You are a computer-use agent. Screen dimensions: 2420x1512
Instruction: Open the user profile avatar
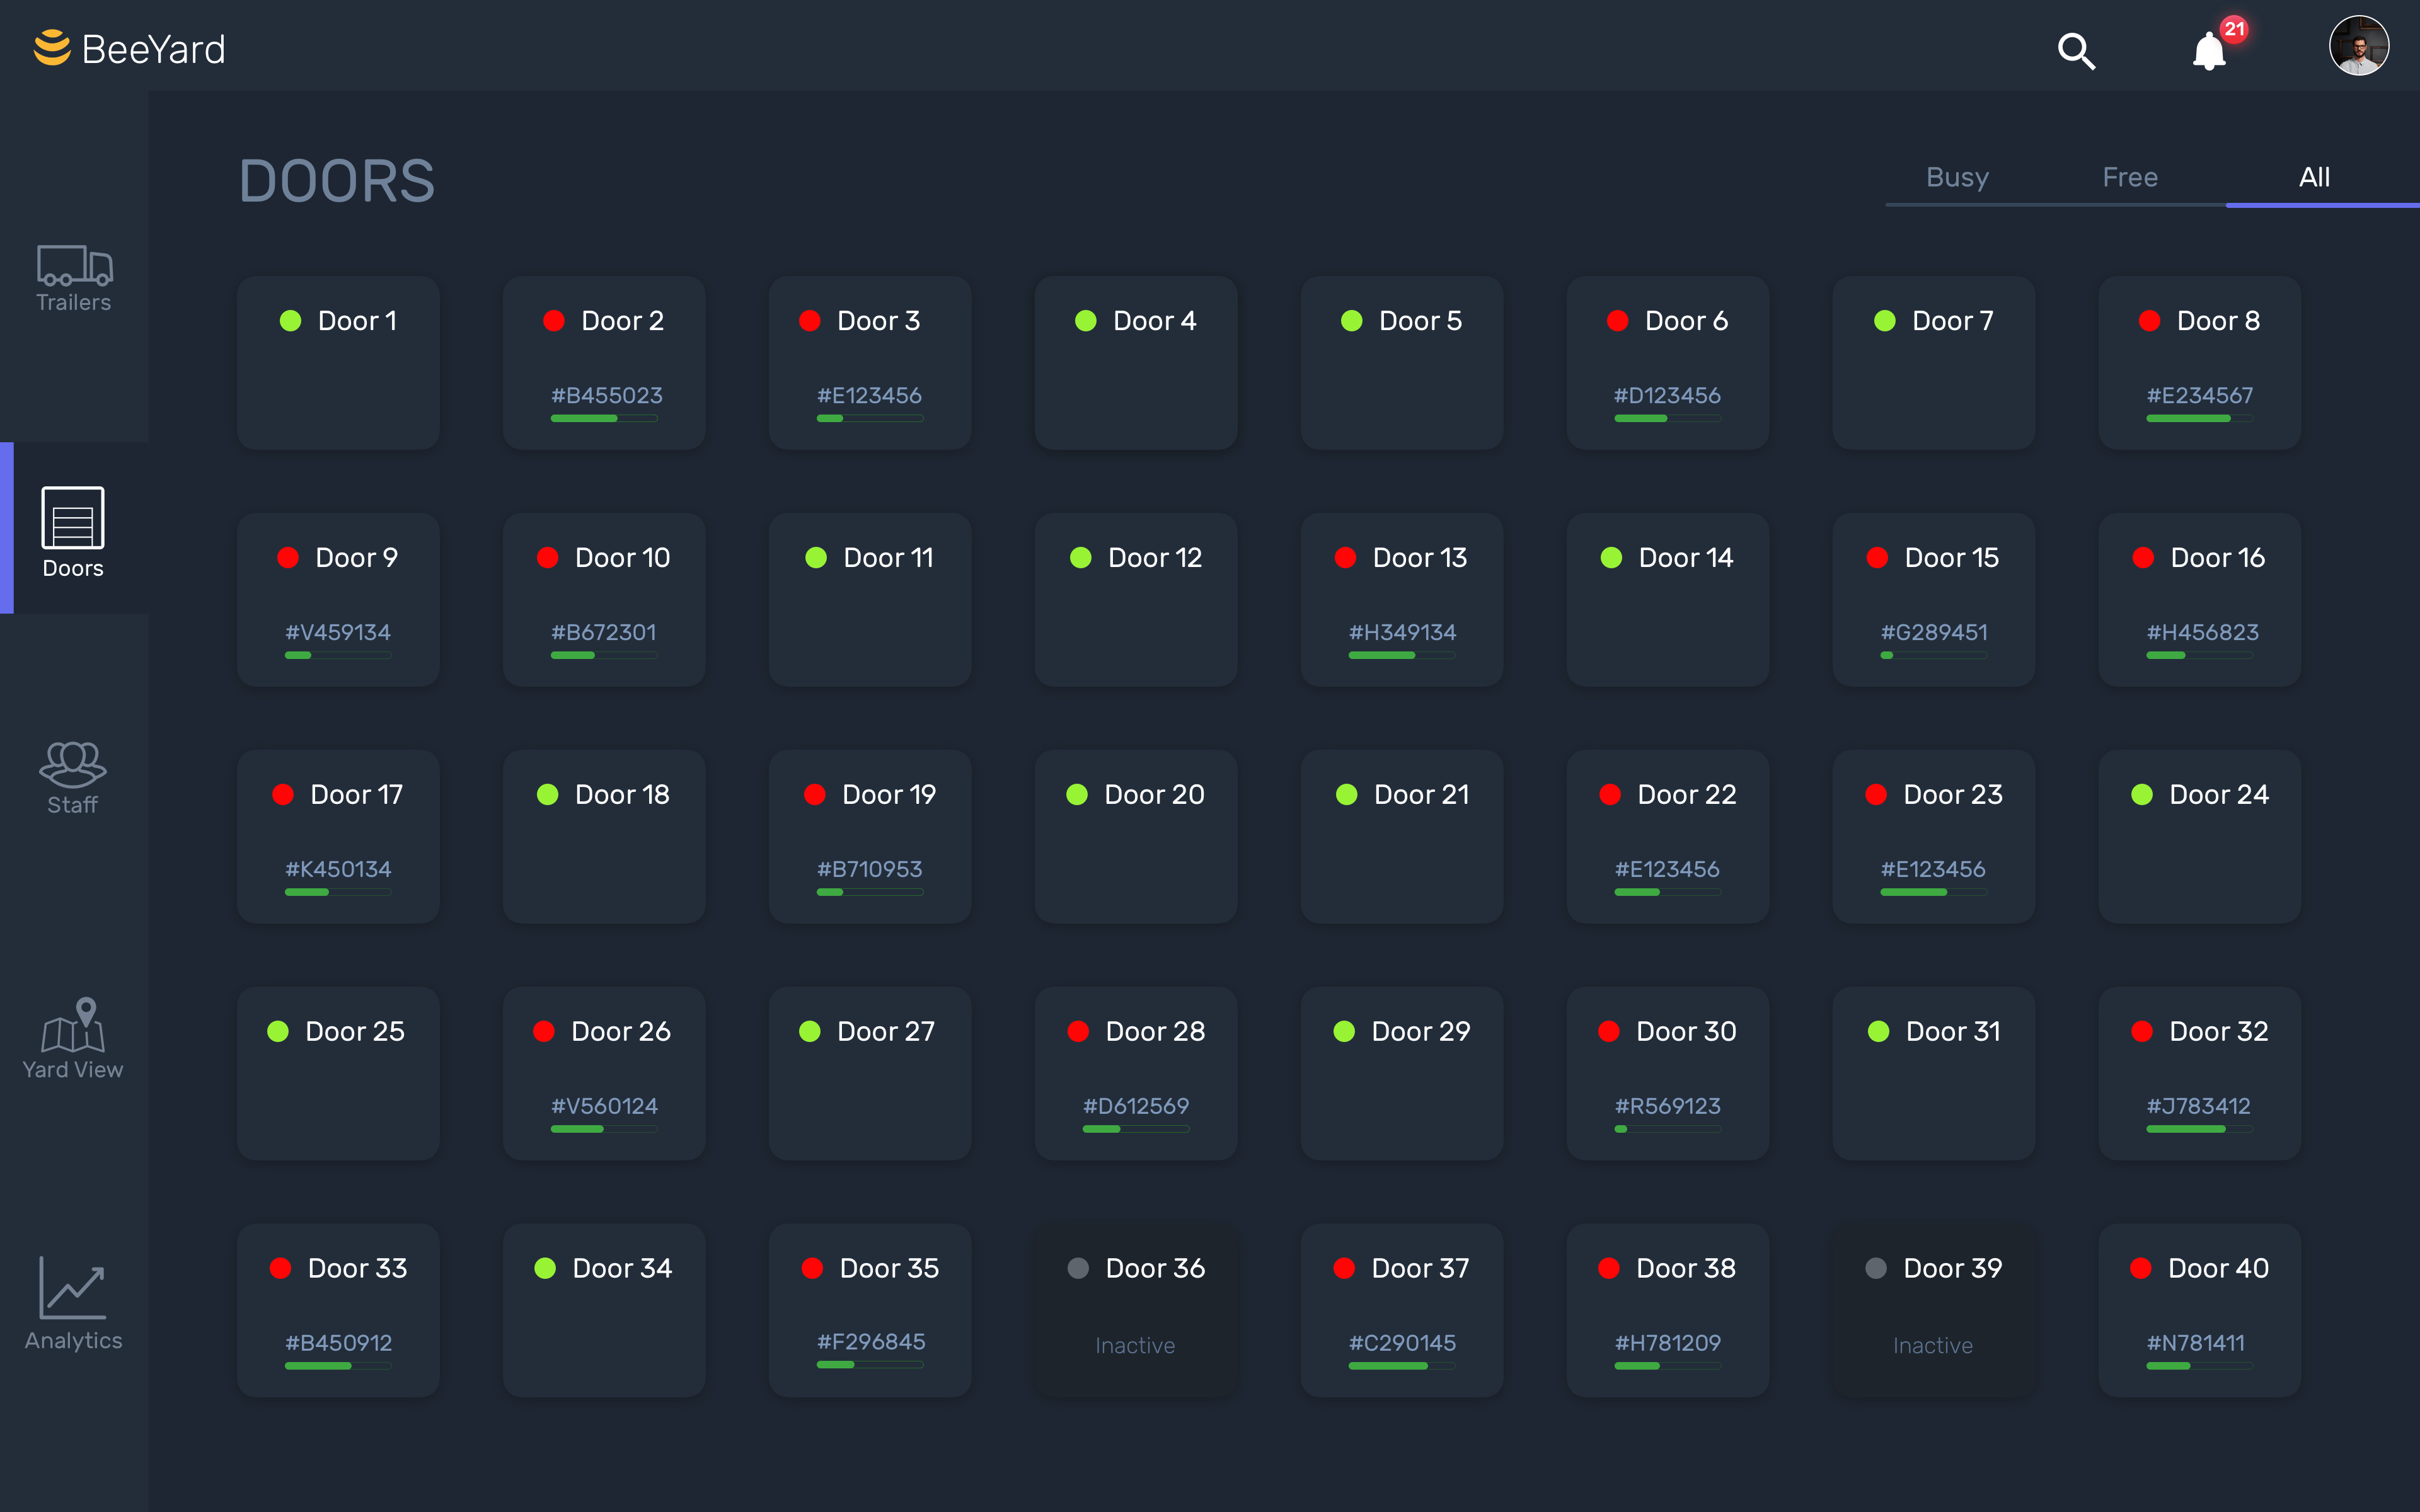pos(2358,46)
